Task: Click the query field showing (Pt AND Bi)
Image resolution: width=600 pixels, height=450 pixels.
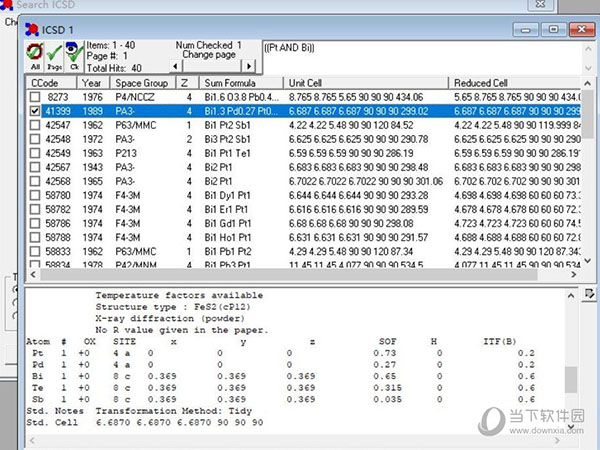Action: pos(422,57)
